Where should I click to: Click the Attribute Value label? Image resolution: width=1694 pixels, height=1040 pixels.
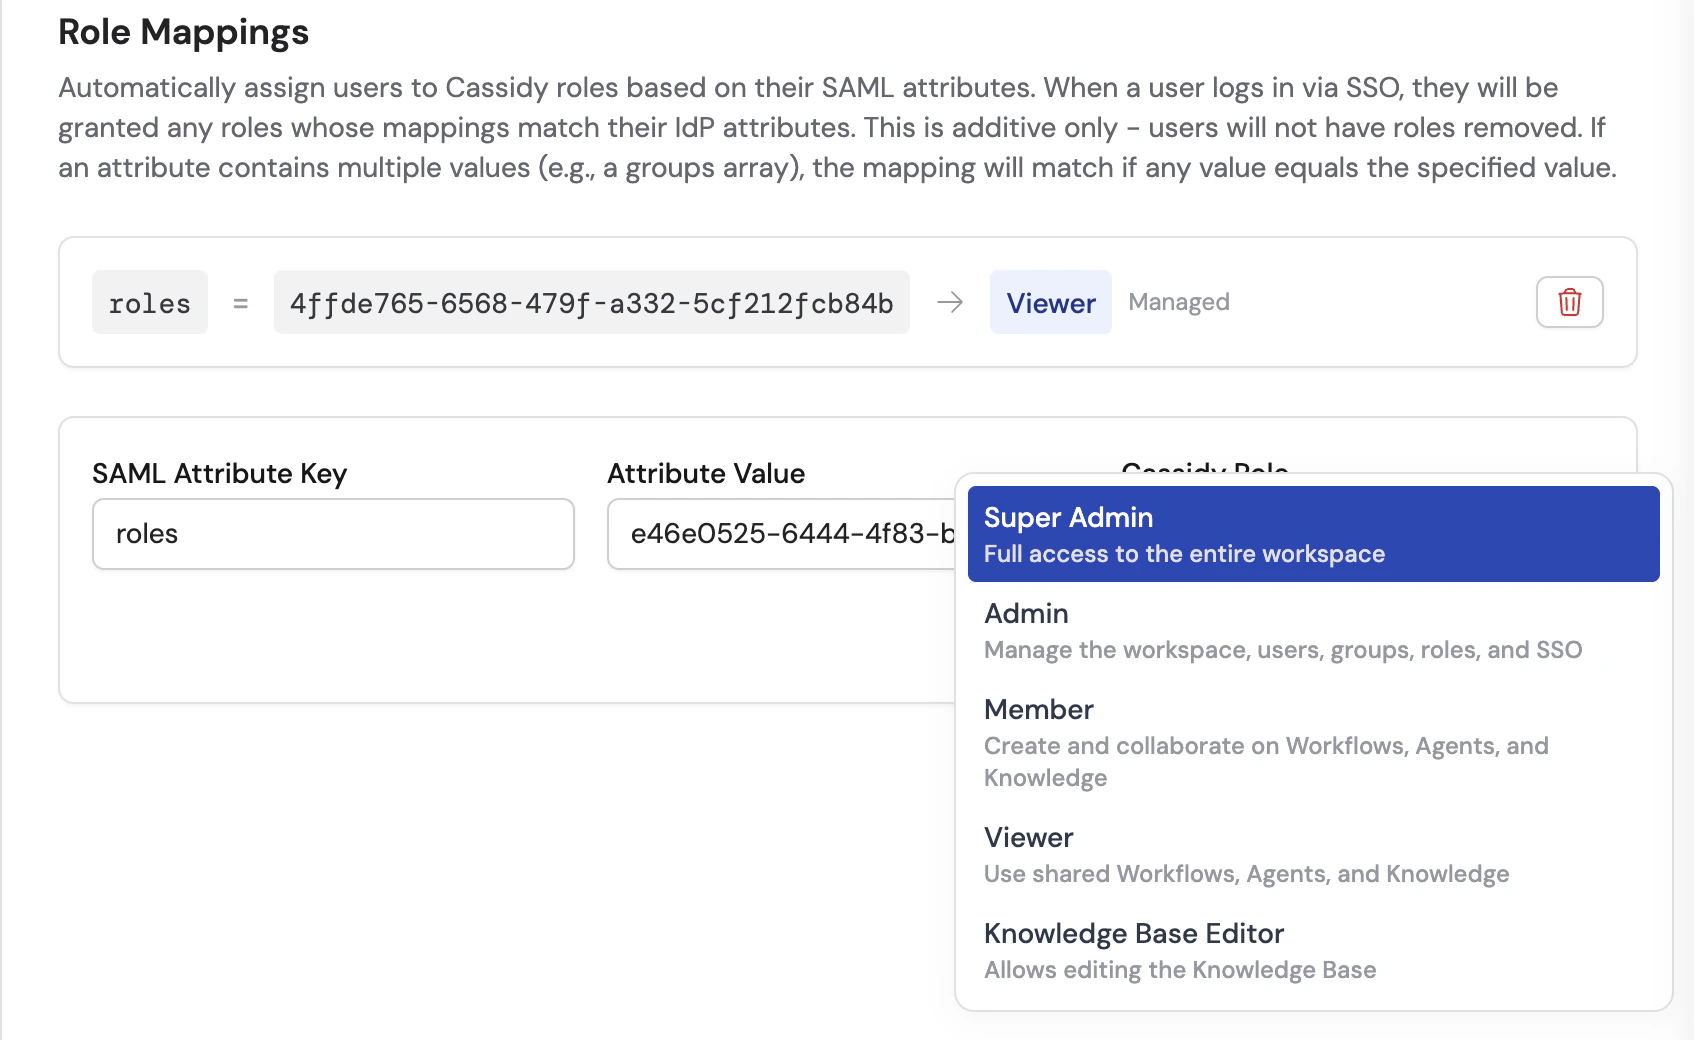[706, 473]
